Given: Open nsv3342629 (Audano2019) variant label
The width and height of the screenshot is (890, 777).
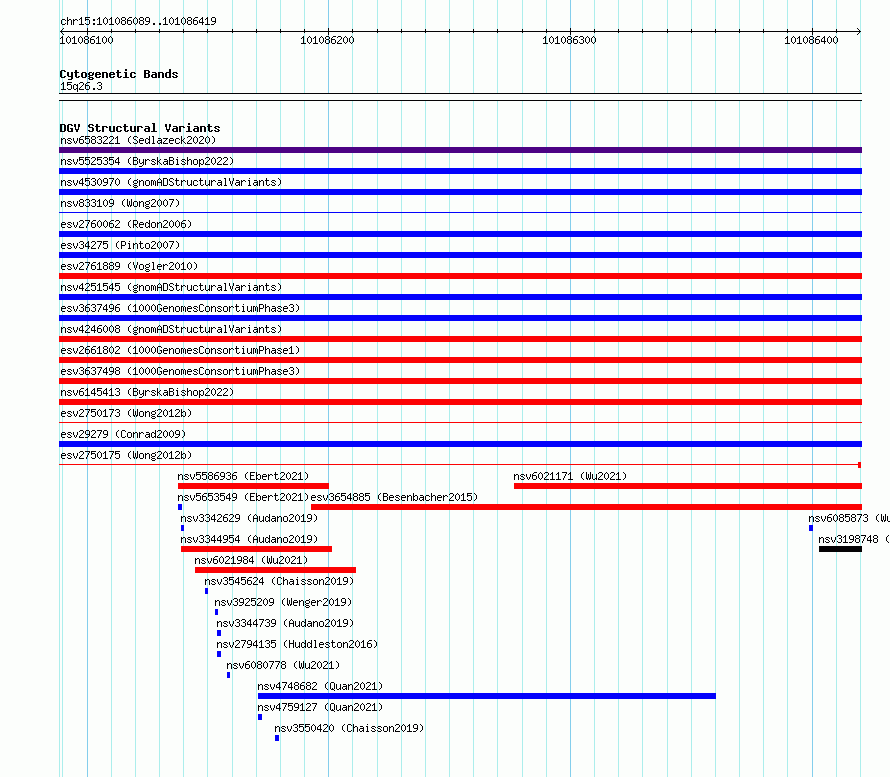Looking at the screenshot, I should tap(249, 518).
